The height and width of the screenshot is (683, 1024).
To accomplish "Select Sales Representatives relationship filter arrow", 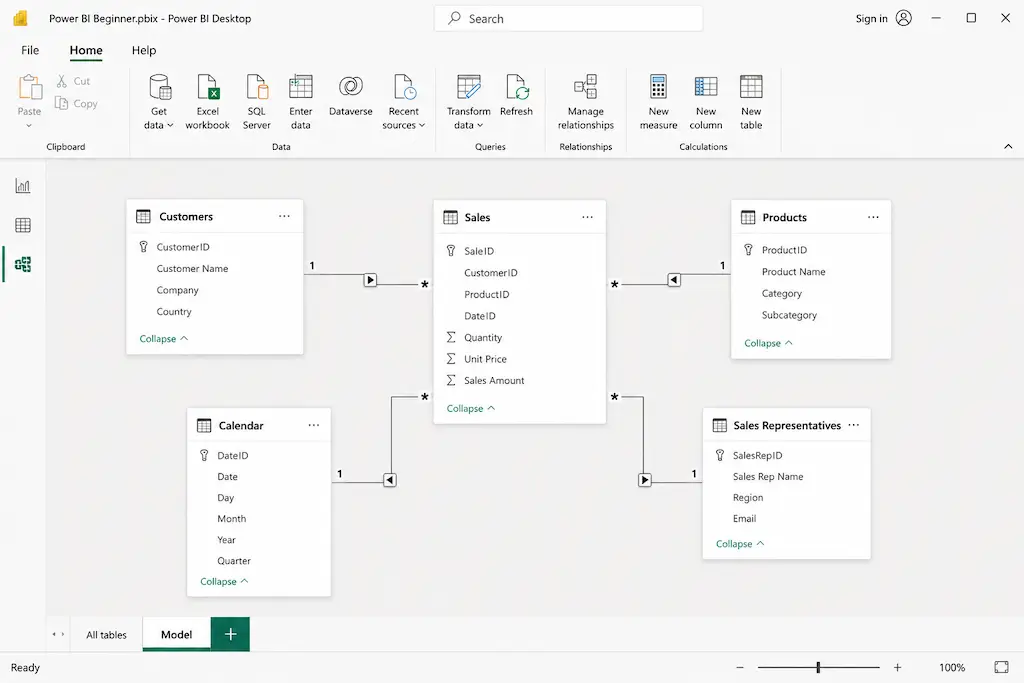I will [x=645, y=480].
